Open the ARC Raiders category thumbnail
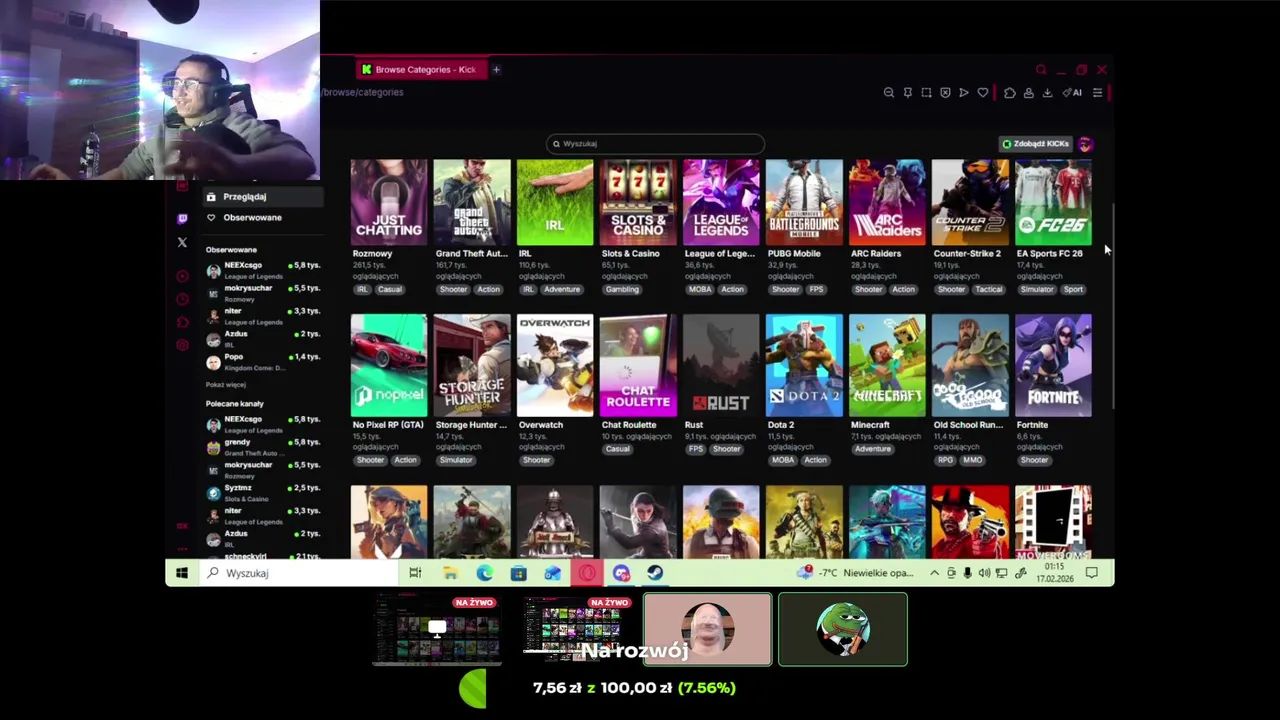This screenshot has width=1280, height=720. 887,202
